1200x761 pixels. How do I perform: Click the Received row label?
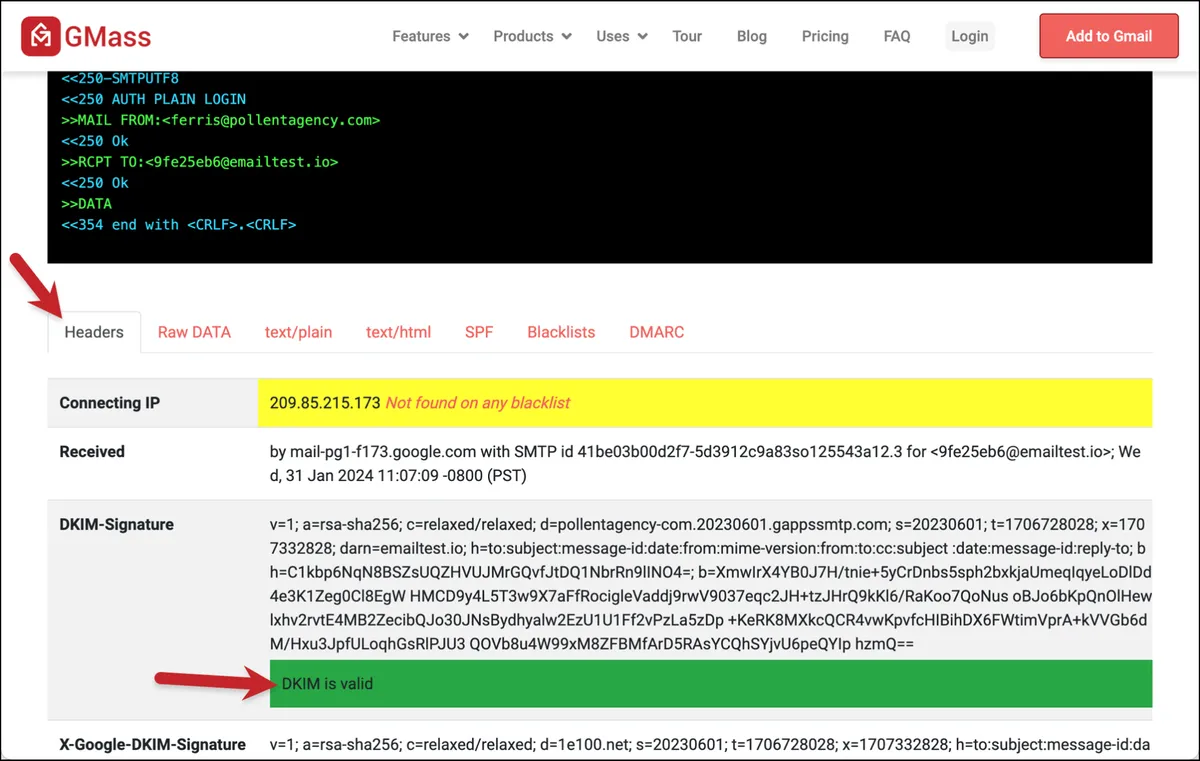point(92,452)
